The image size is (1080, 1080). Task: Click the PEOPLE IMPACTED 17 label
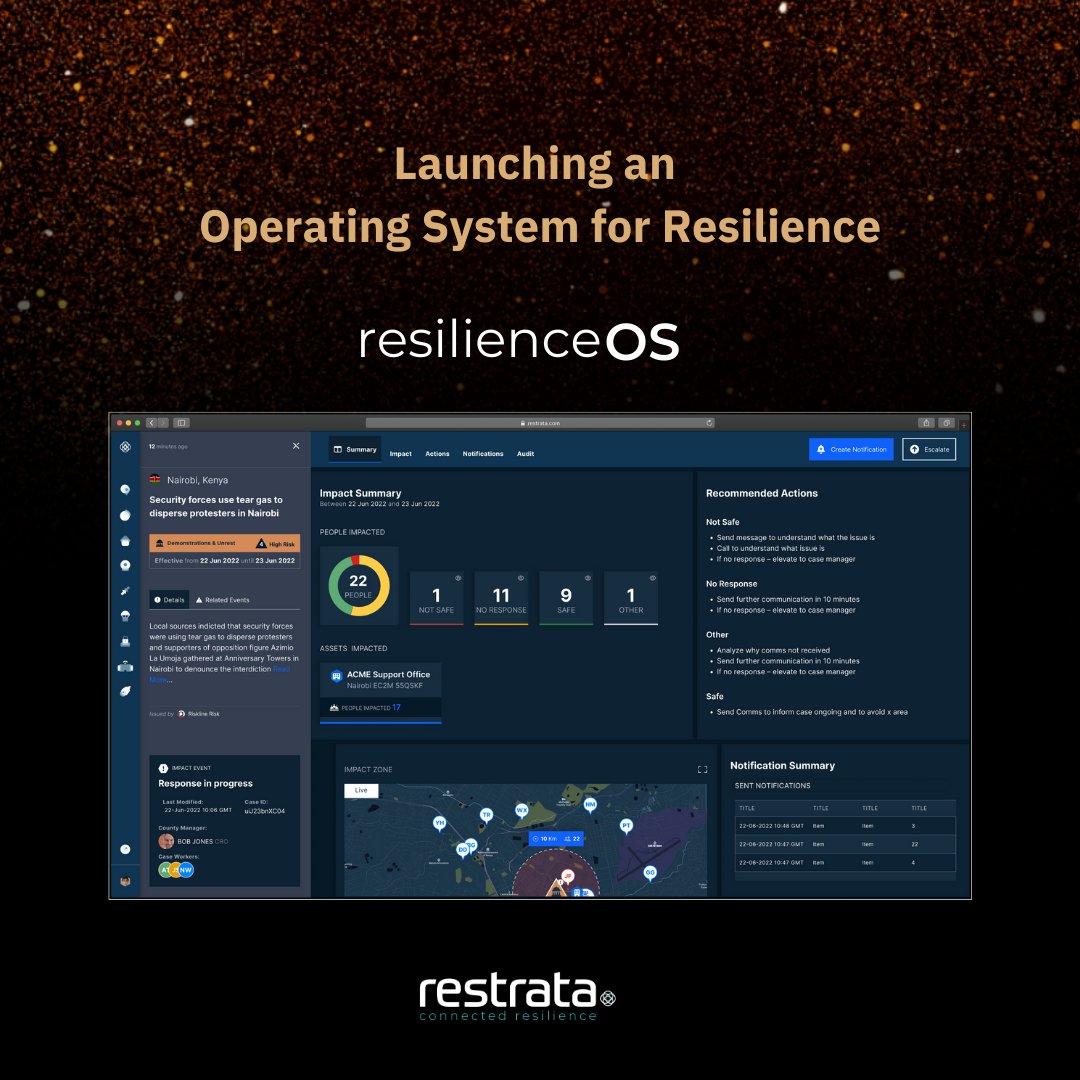(365, 707)
